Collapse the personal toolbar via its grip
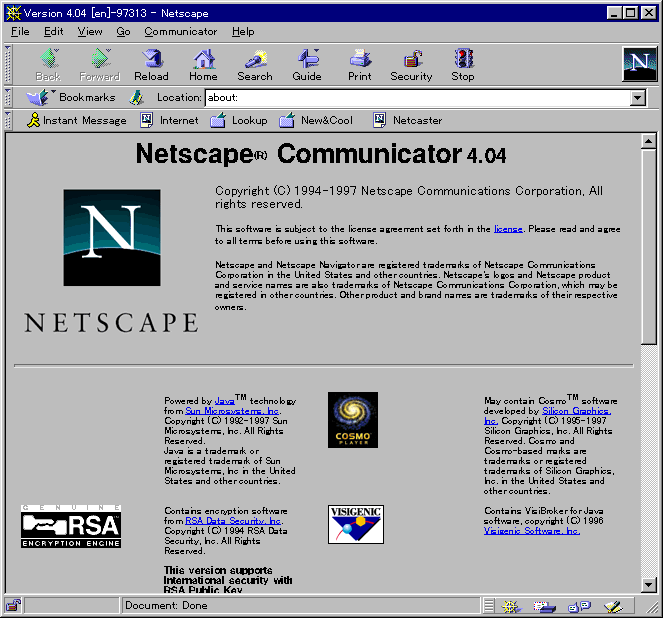The width and height of the screenshot is (663, 618). (x=8, y=120)
